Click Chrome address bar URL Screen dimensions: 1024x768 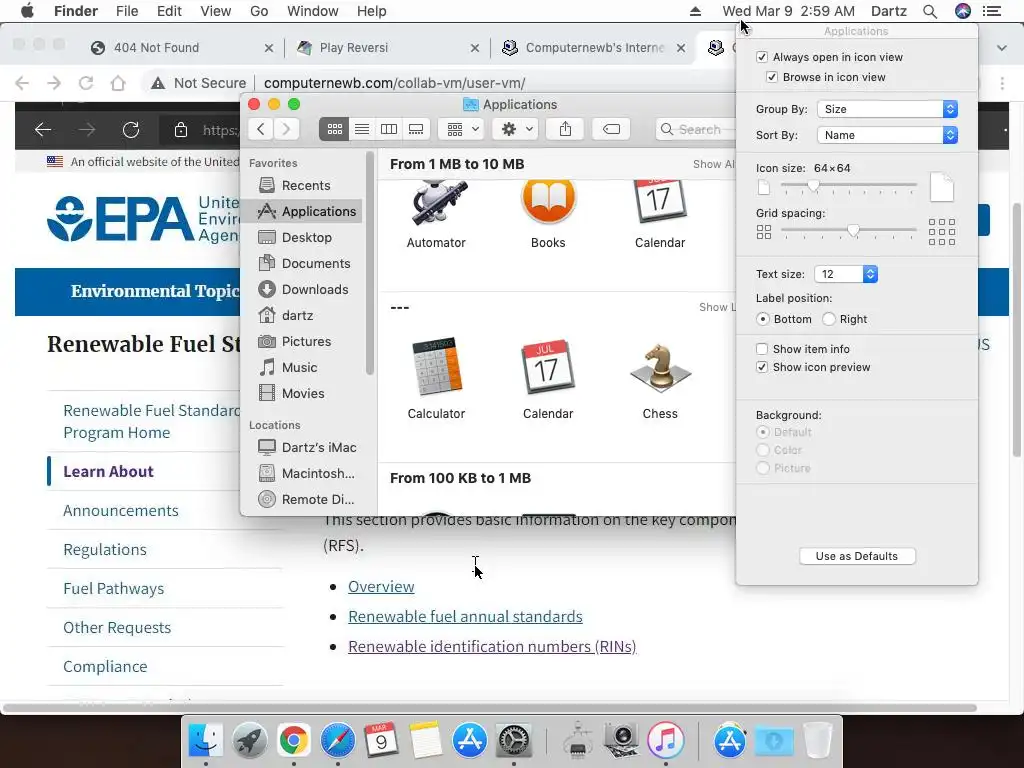tap(394, 83)
